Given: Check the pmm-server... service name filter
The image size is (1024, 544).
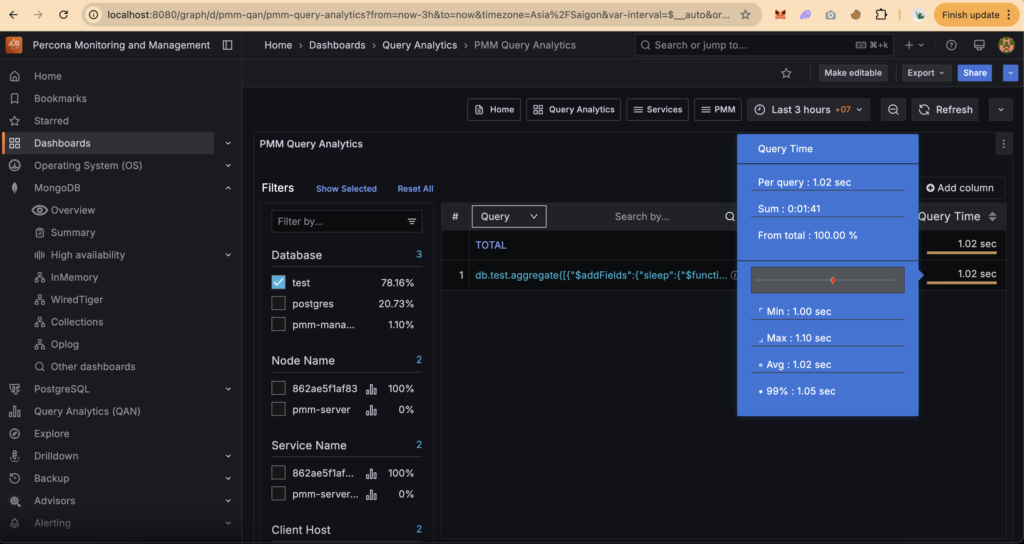Looking at the screenshot, I should pyautogui.click(x=278, y=493).
